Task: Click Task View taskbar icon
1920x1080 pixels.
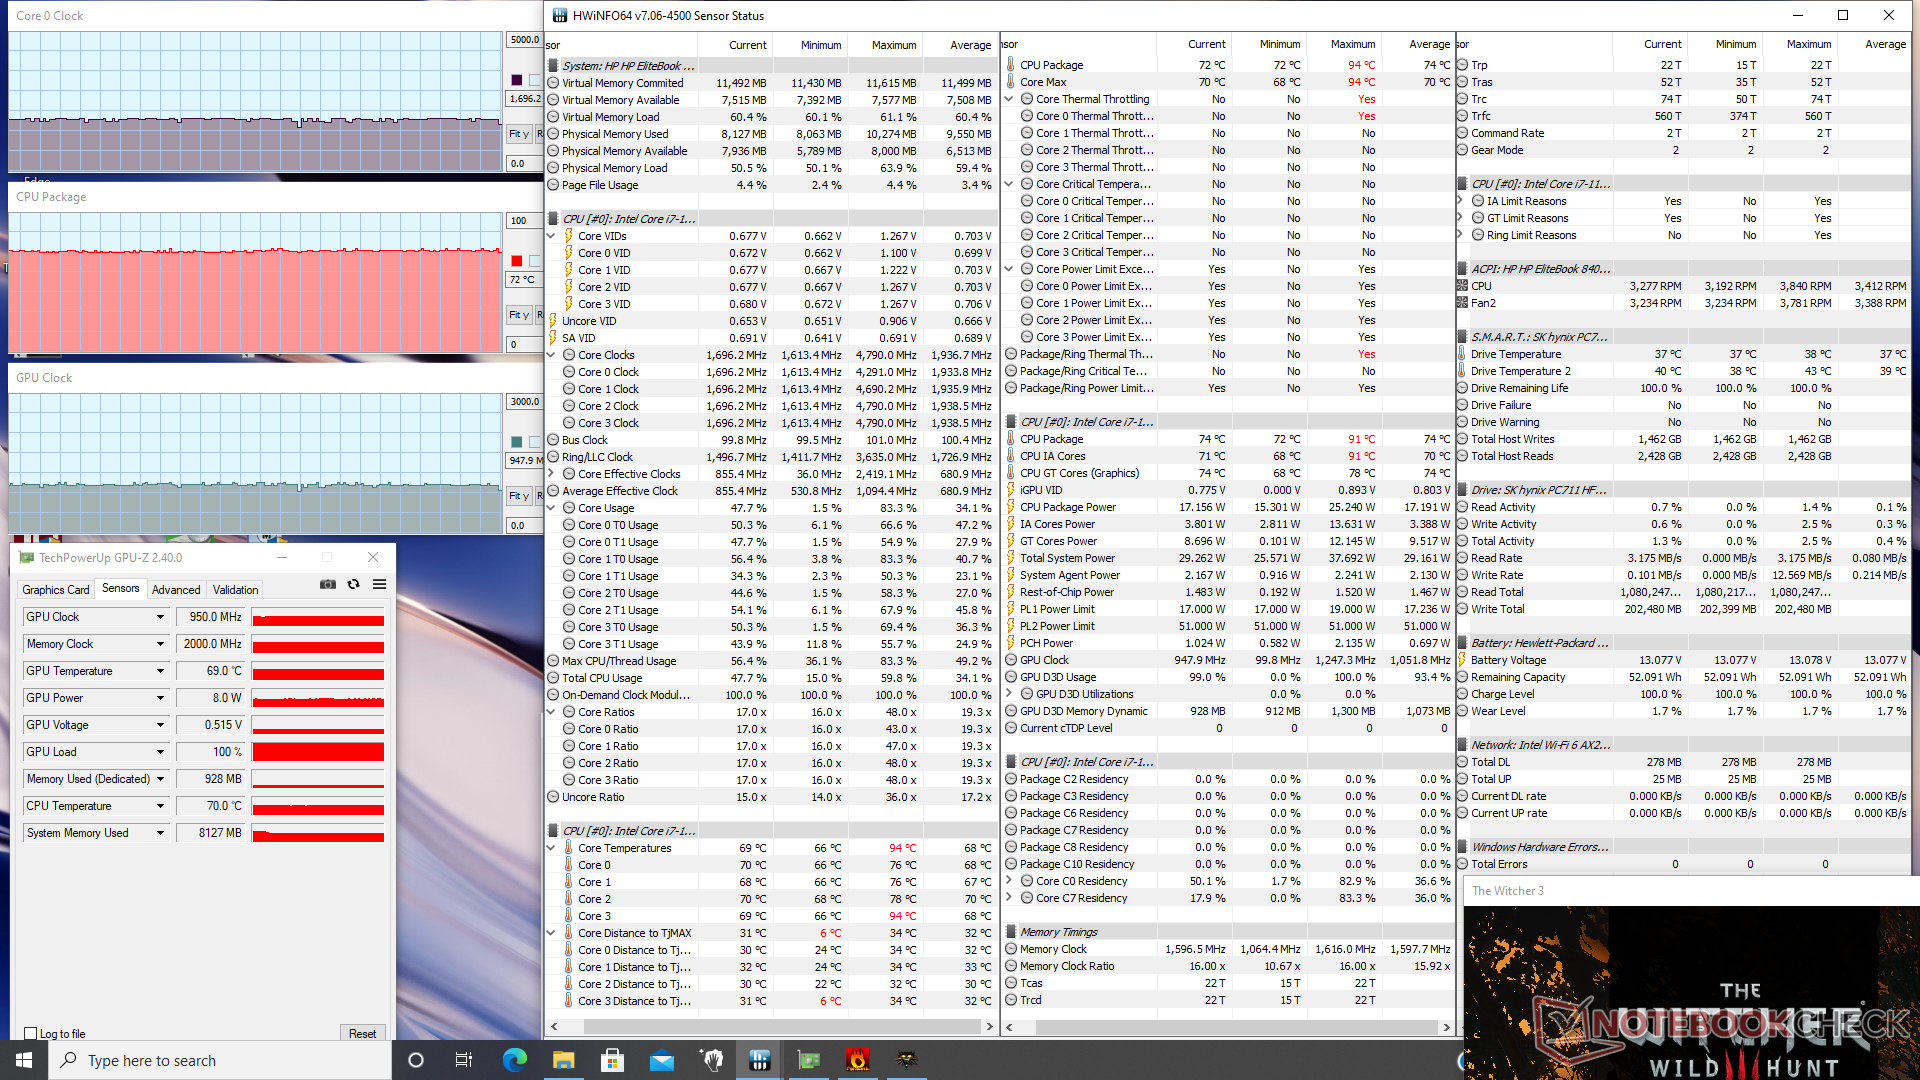Action: [x=464, y=1060]
